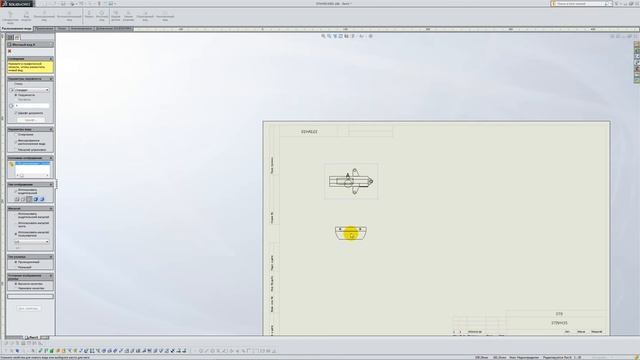Switch to the Annotation tab
The width and height of the screenshot is (640, 360).
[44, 29]
